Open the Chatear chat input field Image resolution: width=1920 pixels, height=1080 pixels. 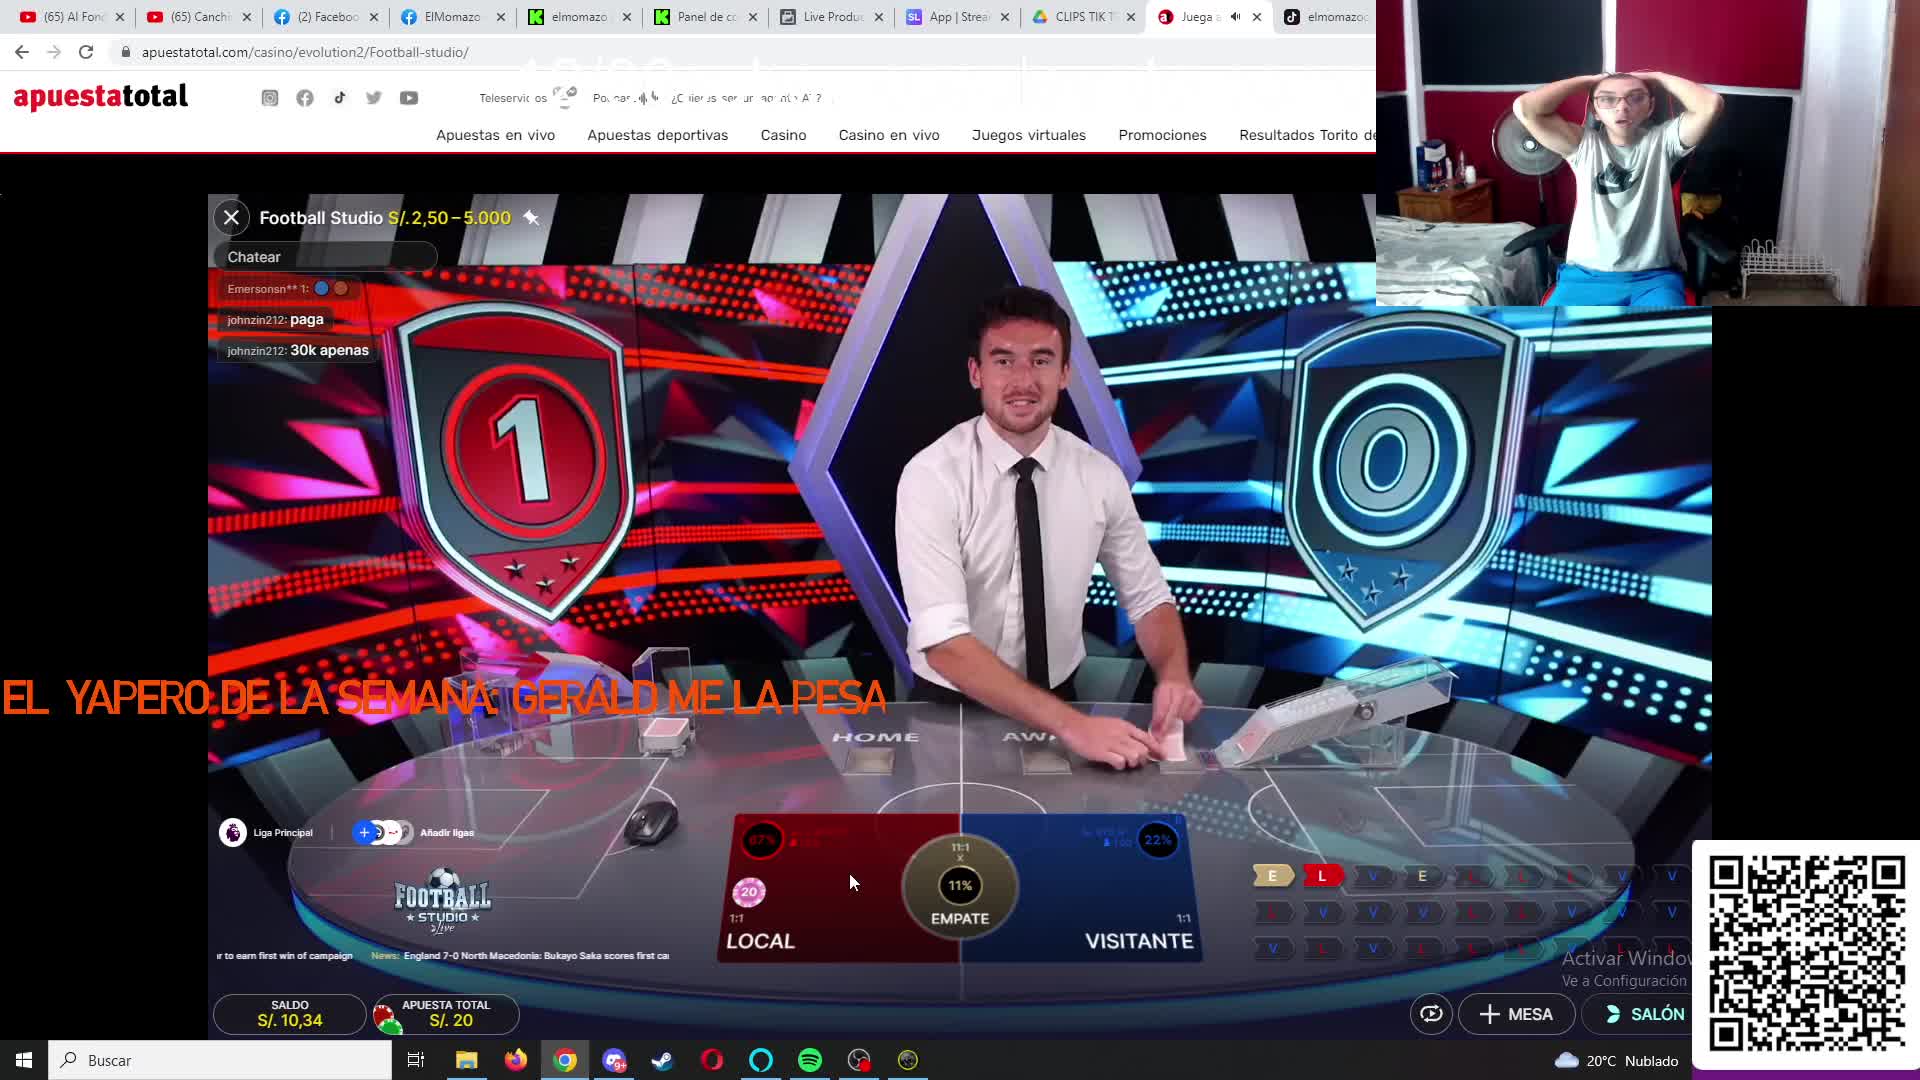325,257
